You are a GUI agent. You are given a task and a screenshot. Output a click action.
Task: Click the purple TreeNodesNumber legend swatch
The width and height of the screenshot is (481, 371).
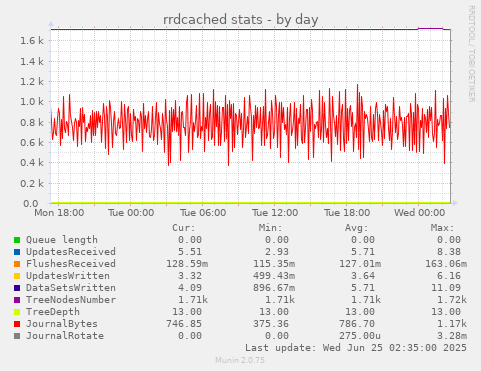pos(17,300)
